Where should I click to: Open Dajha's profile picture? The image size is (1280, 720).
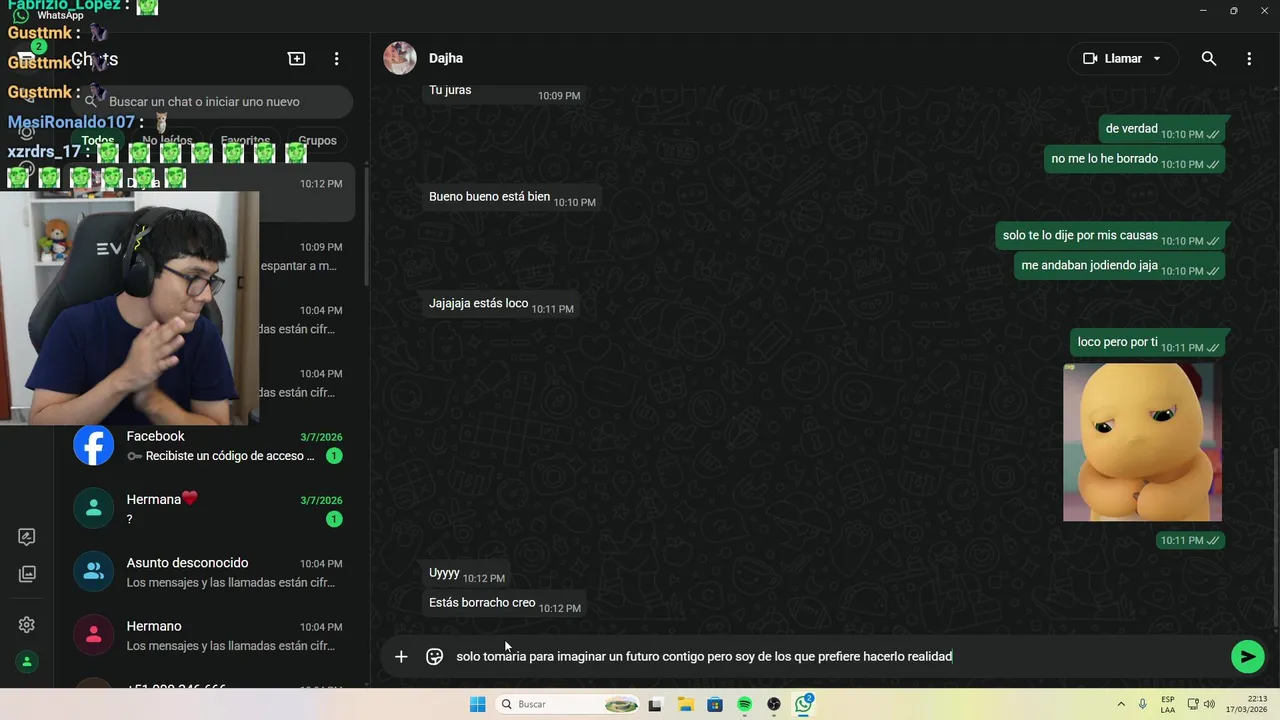(400, 58)
